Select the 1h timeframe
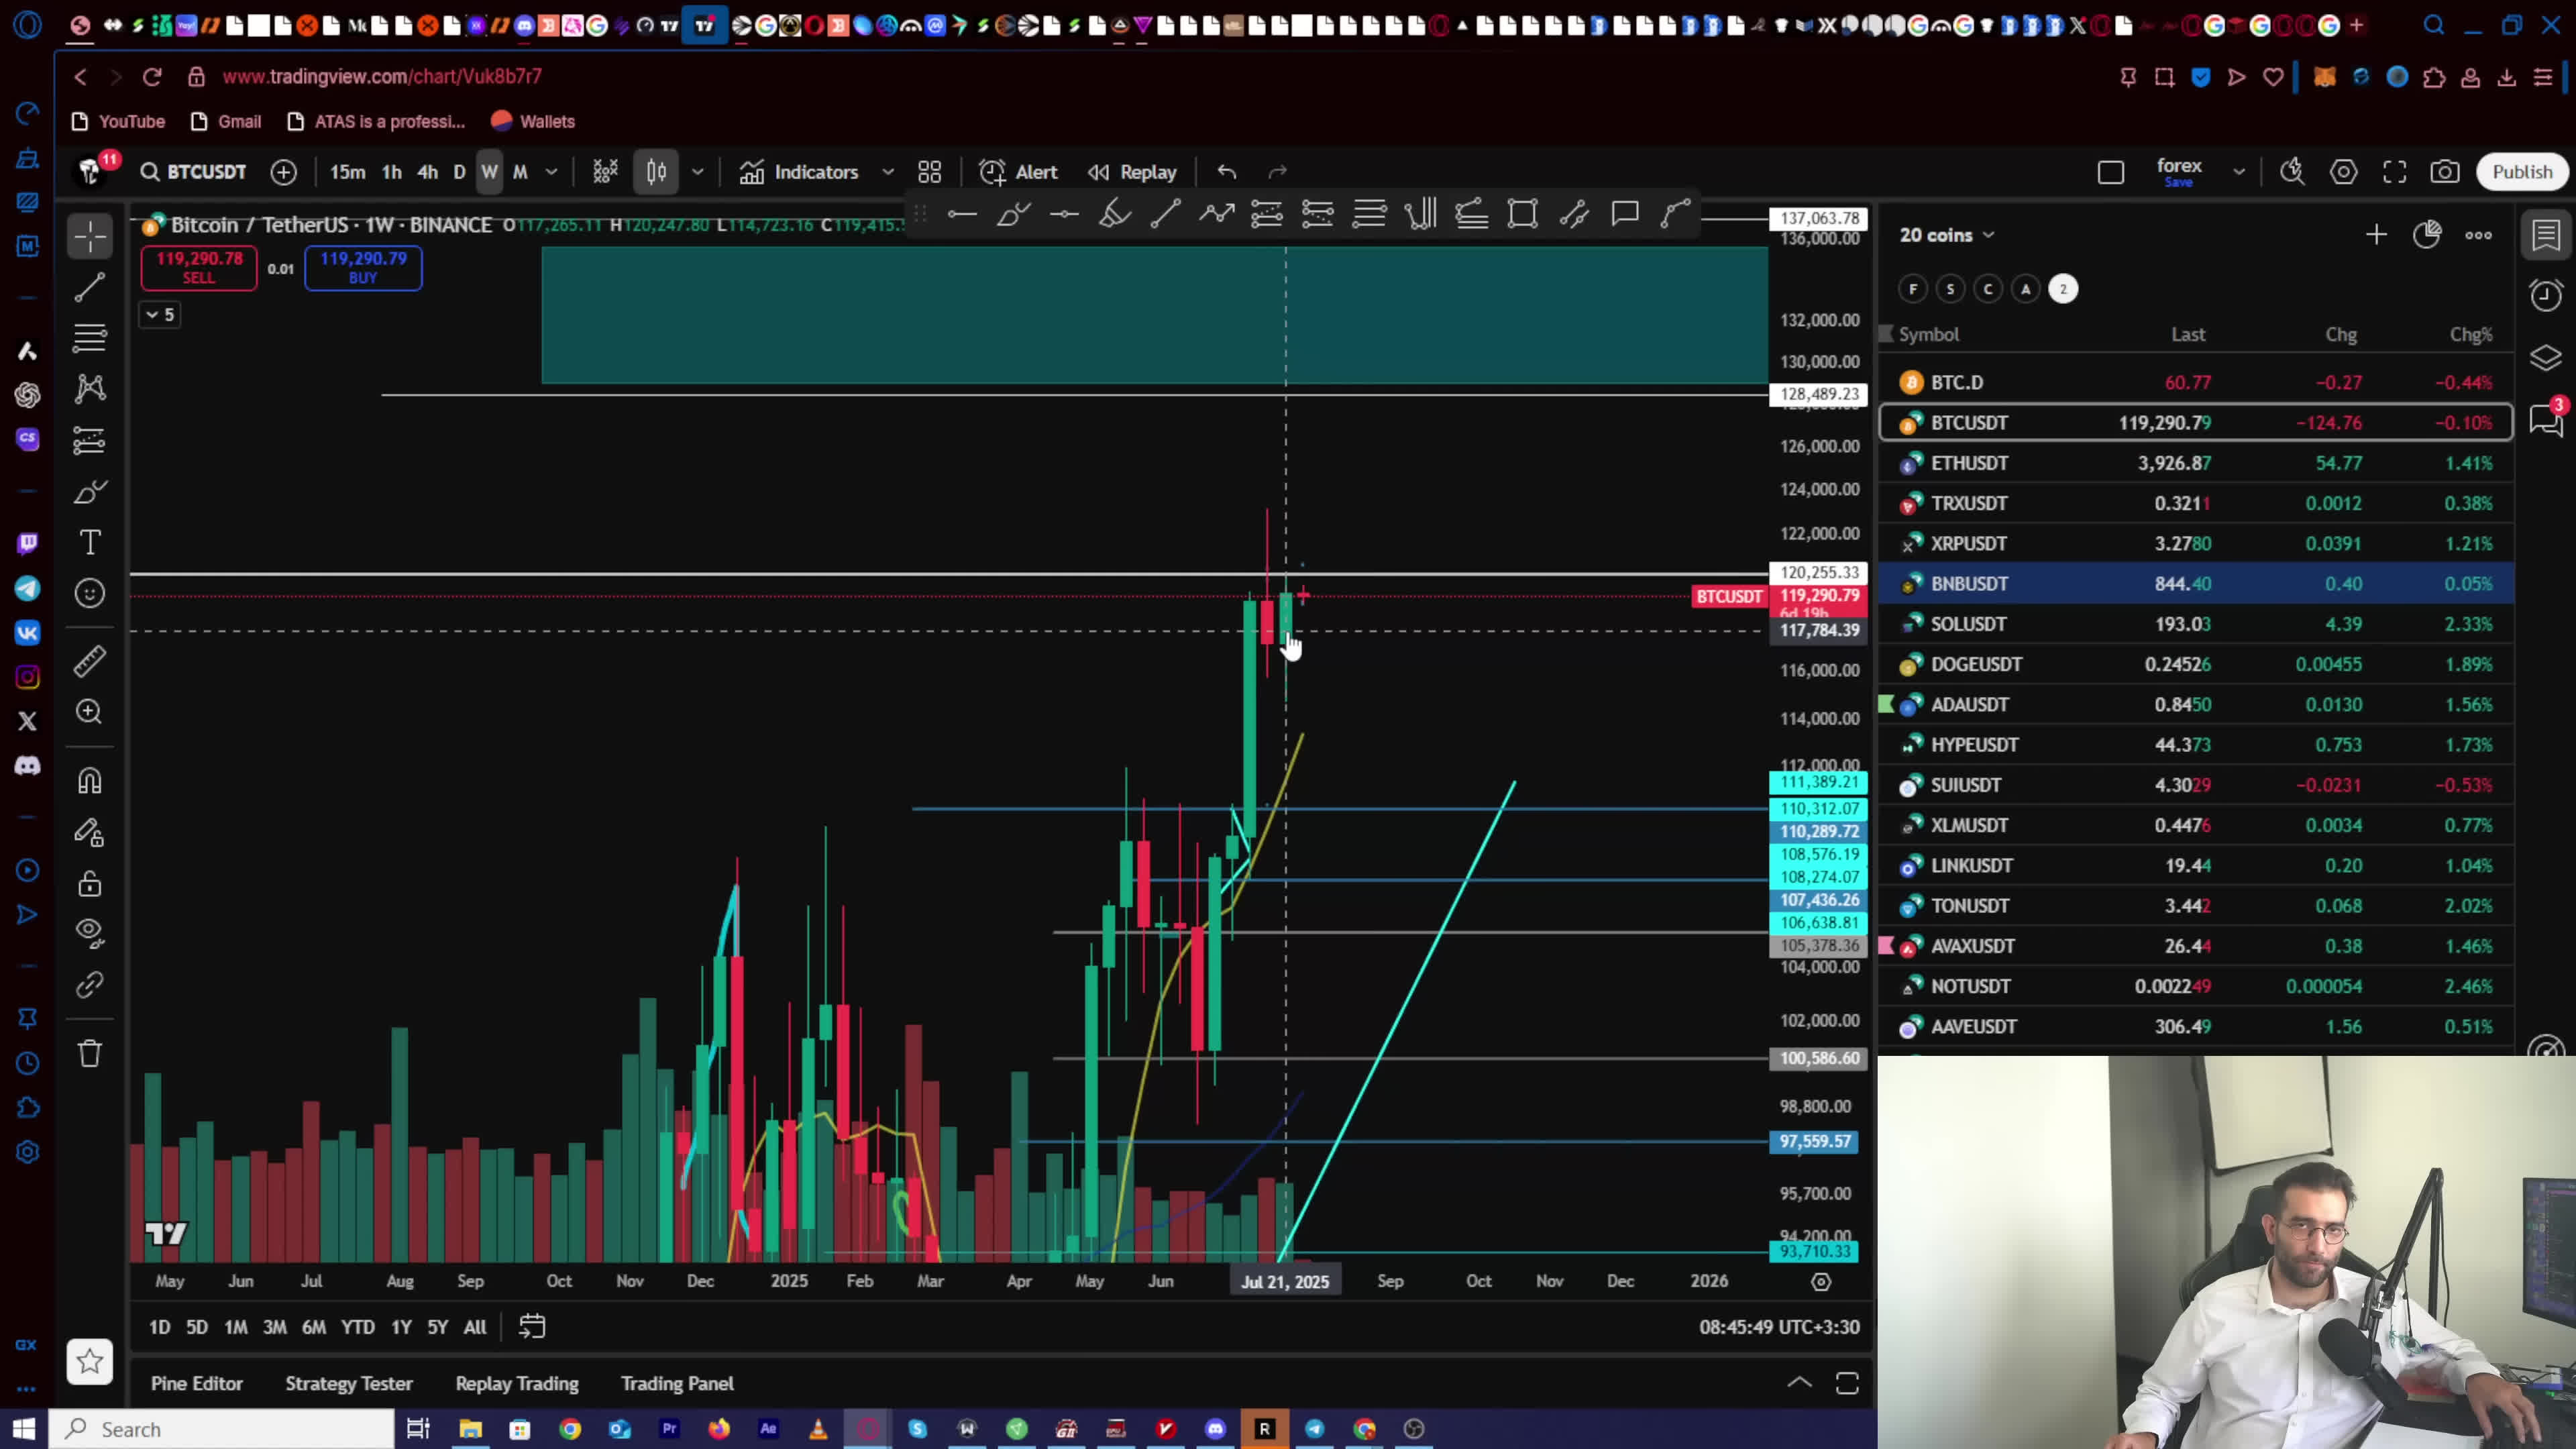Viewport: 2576px width, 1449px height. click(x=392, y=172)
